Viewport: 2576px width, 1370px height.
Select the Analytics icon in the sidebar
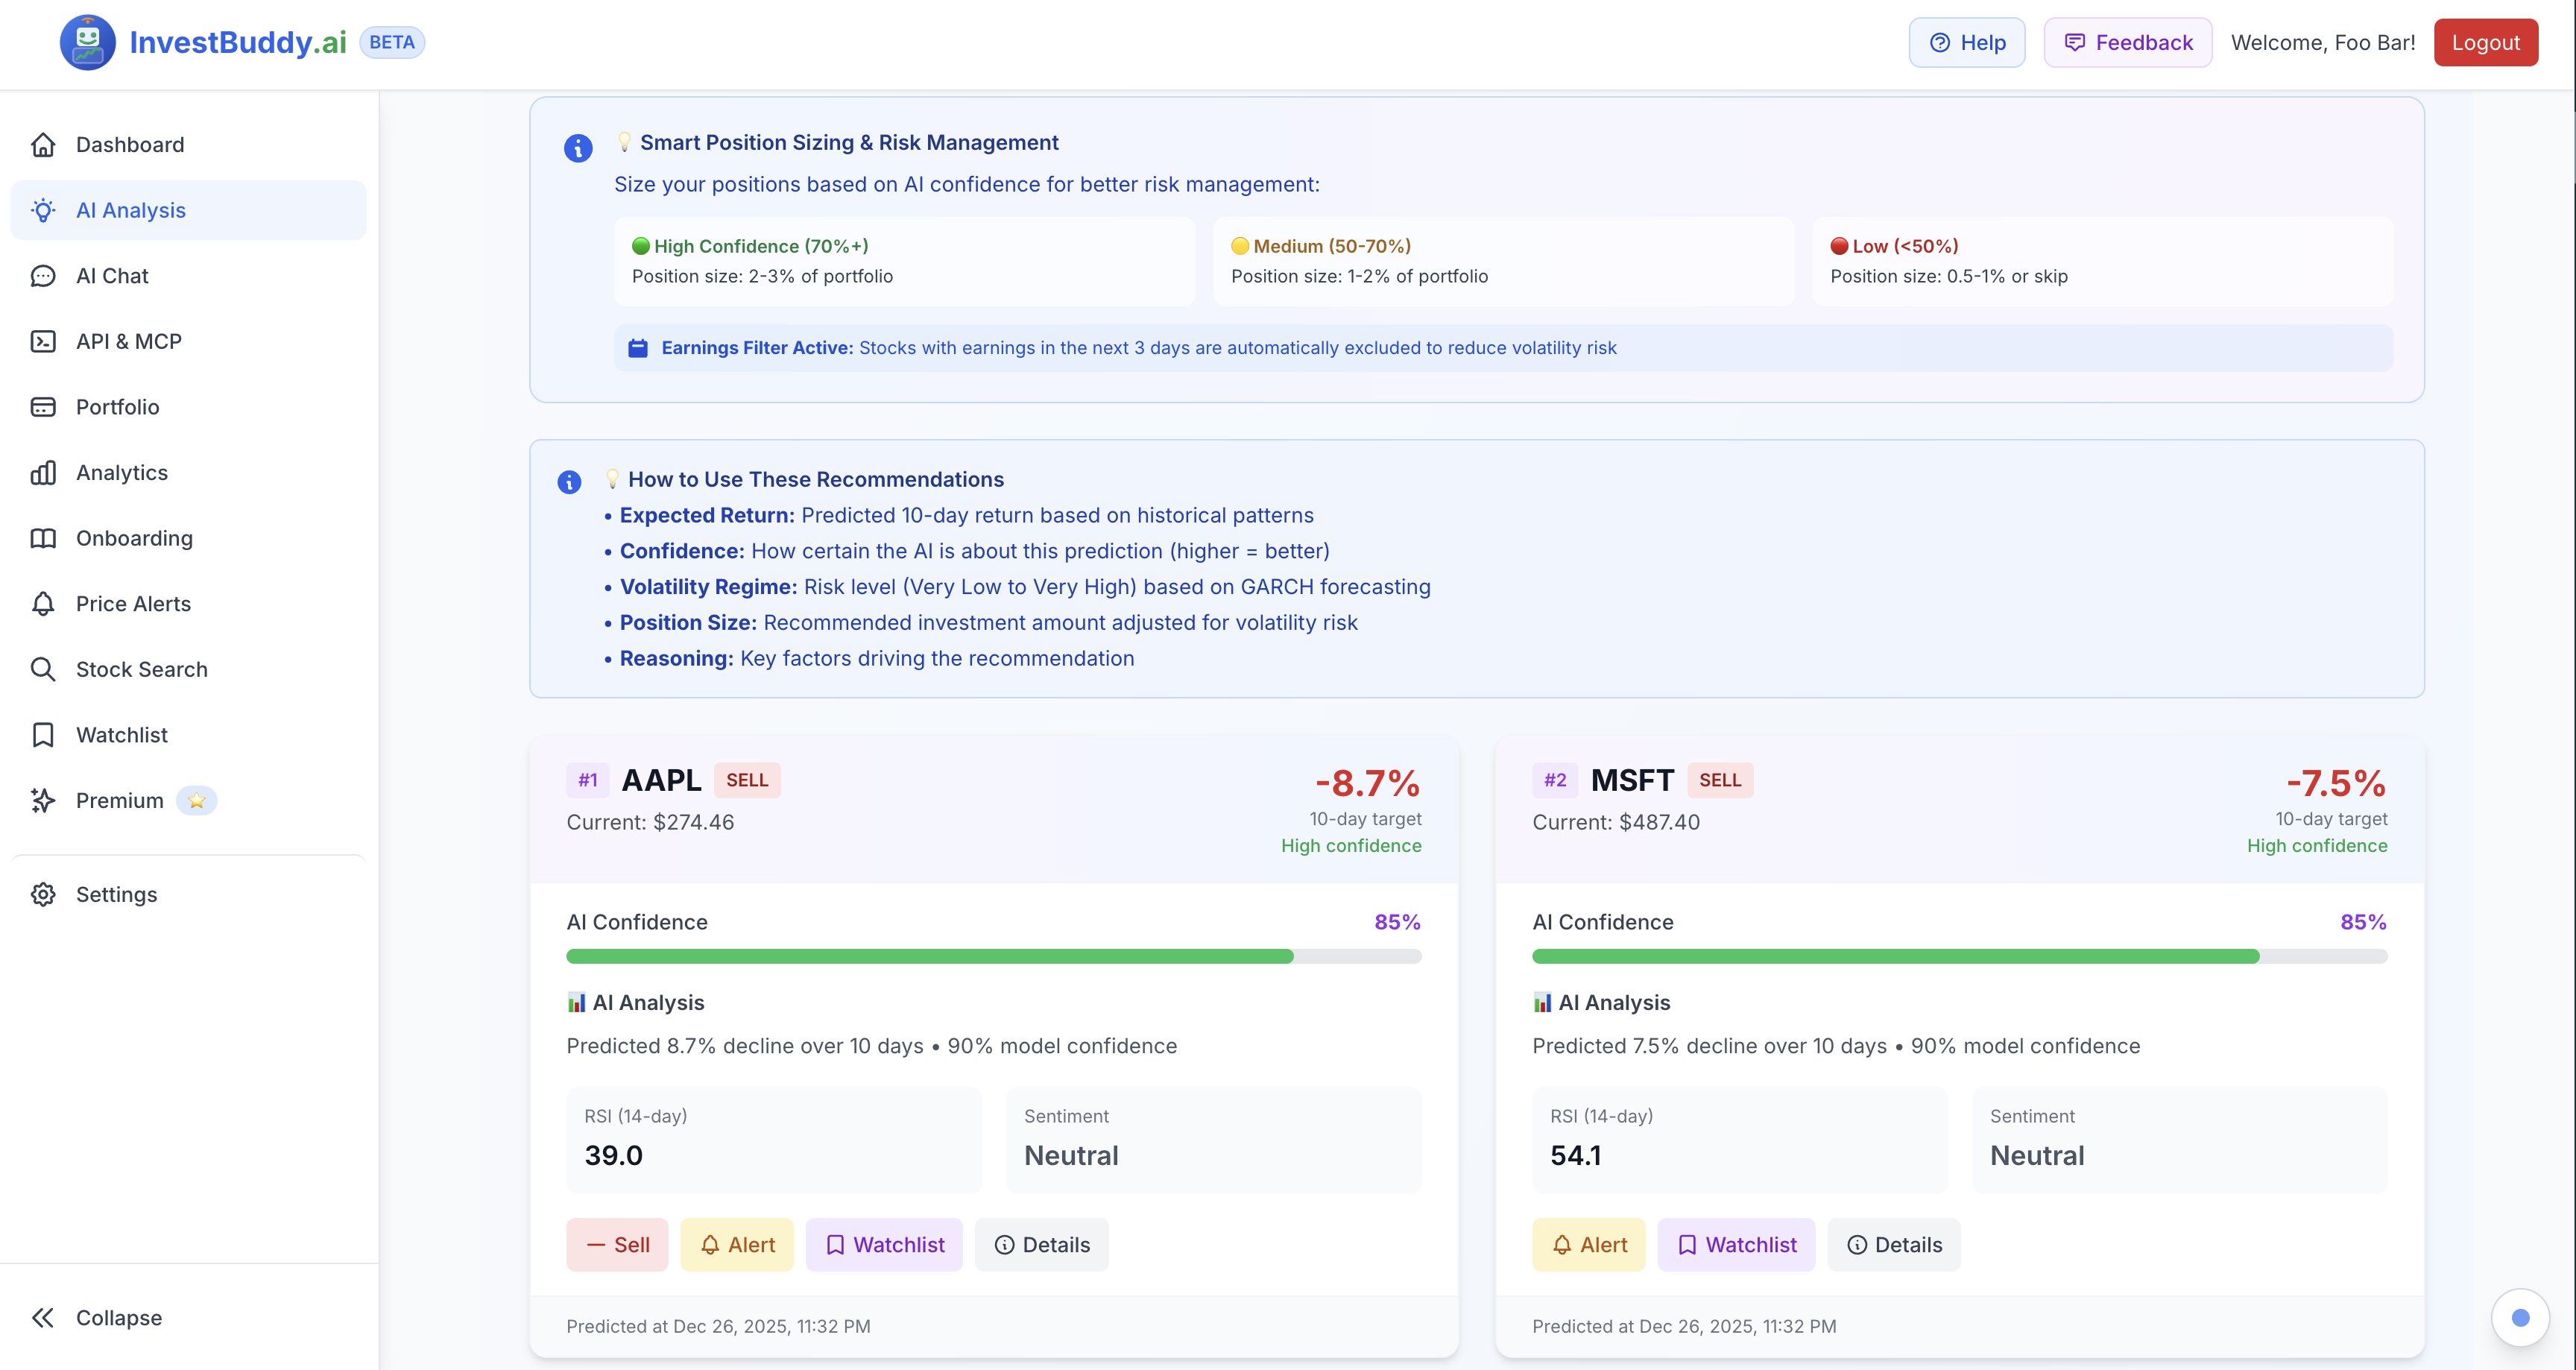(x=43, y=472)
